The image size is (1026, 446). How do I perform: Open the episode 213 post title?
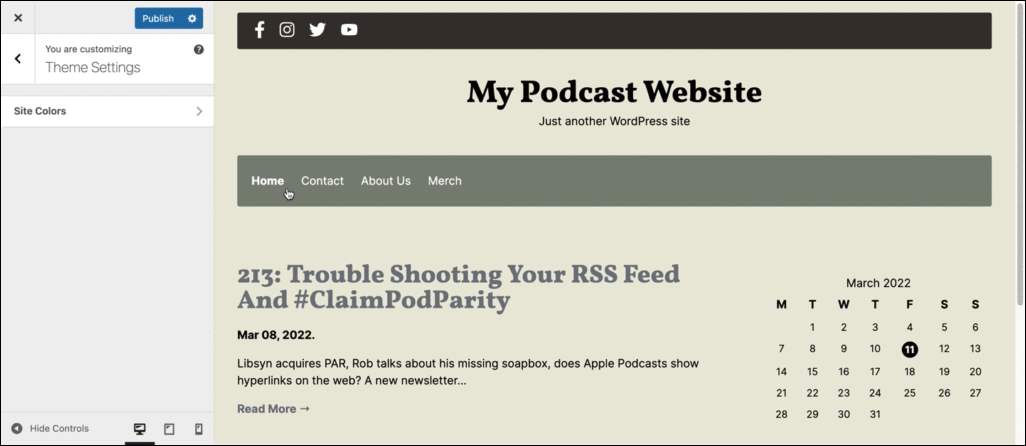[x=458, y=286]
